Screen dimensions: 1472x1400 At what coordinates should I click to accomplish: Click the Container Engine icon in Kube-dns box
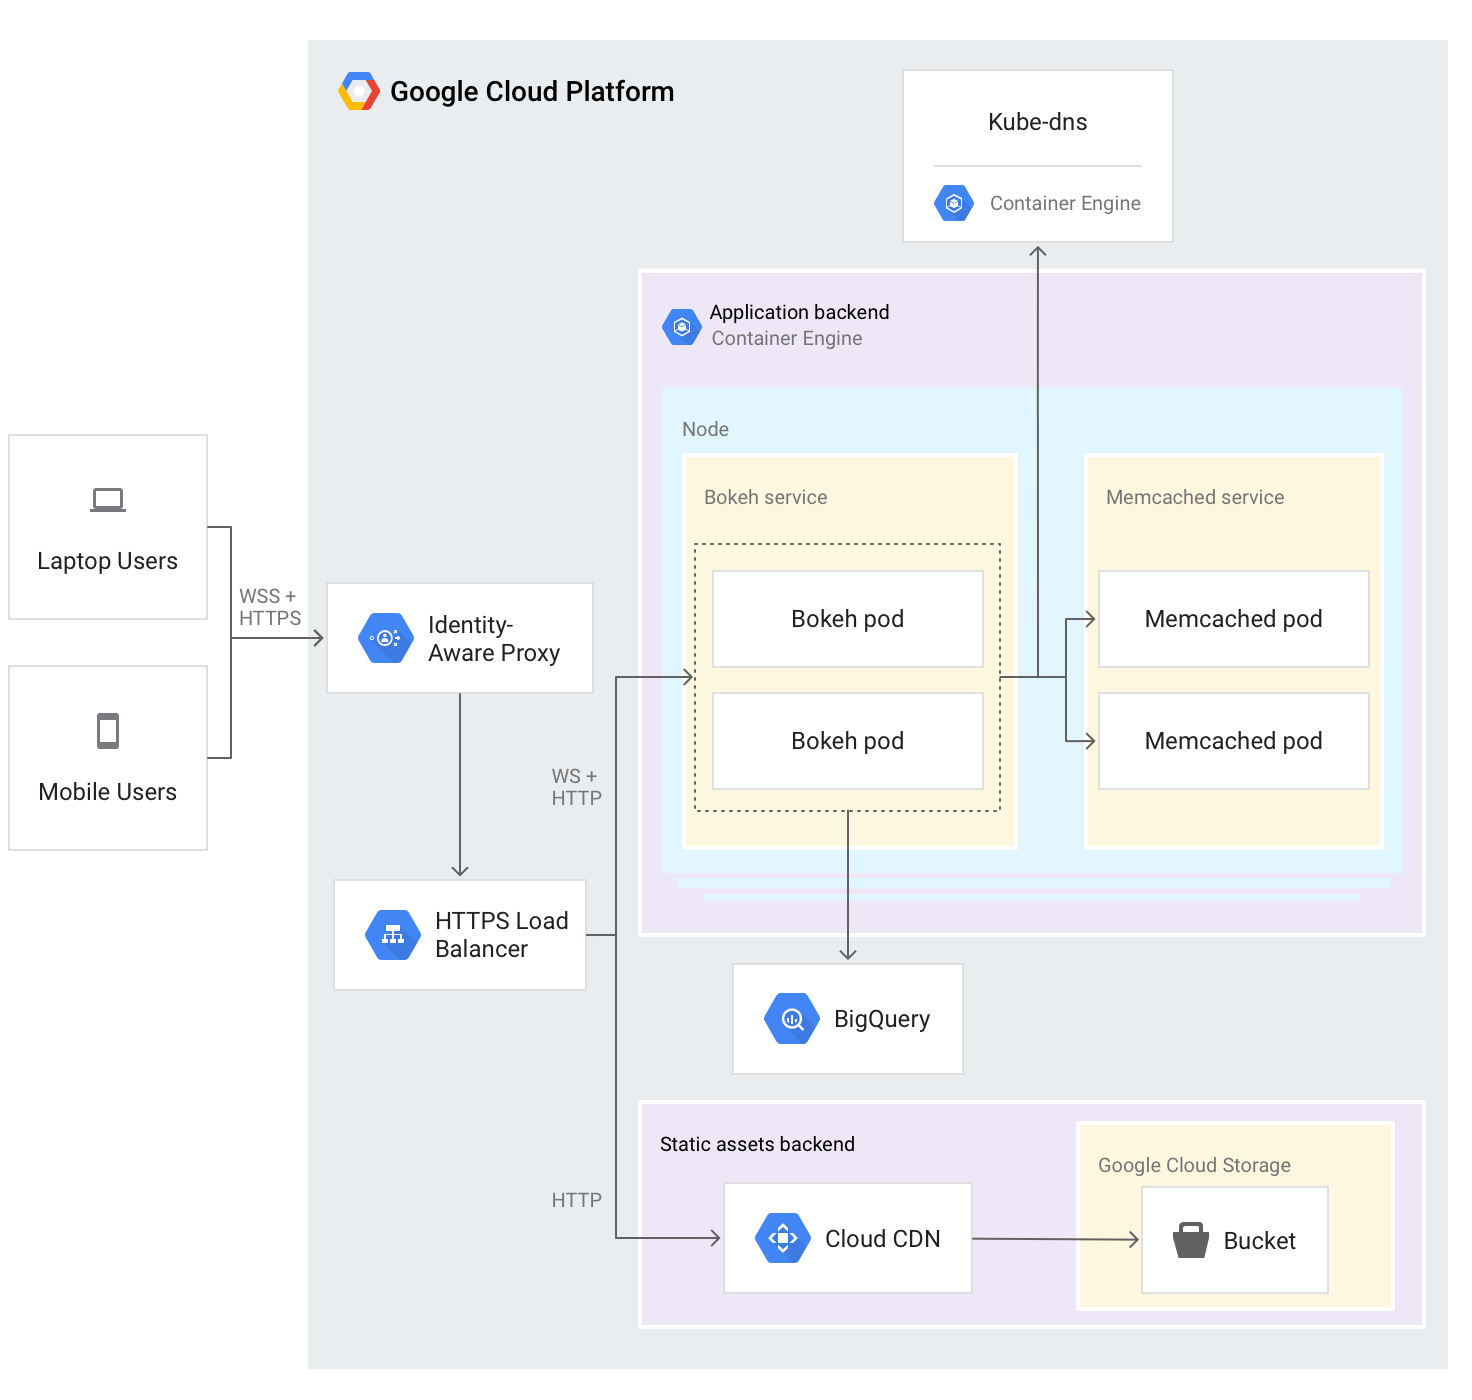(954, 203)
